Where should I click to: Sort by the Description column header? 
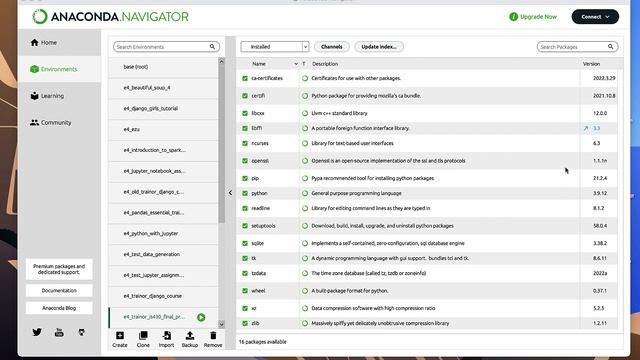[x=325, y=64]
